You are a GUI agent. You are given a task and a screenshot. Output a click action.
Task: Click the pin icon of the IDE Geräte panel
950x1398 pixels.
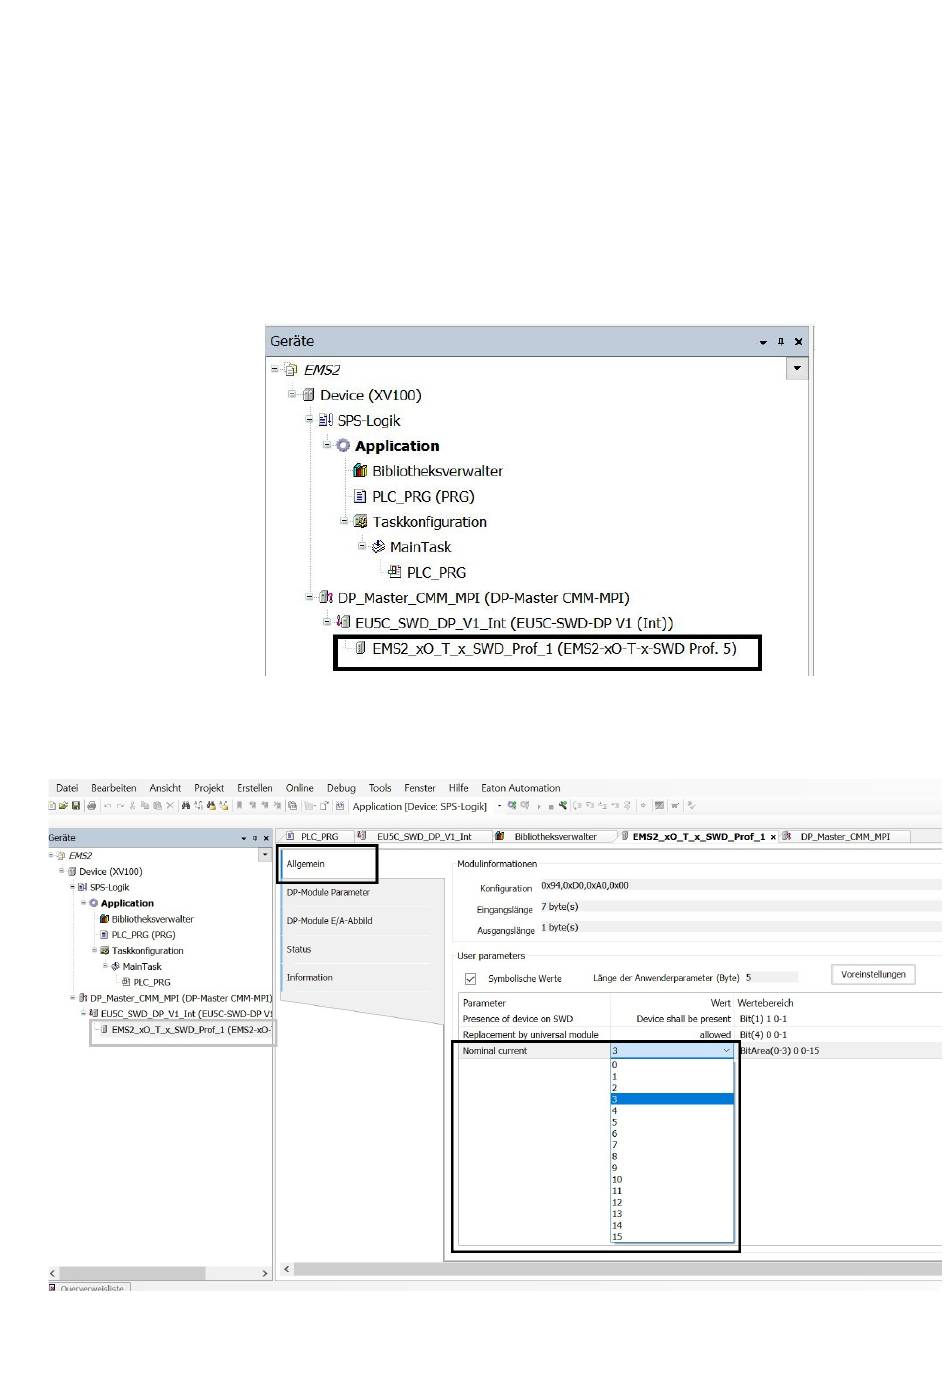(255, 838)
